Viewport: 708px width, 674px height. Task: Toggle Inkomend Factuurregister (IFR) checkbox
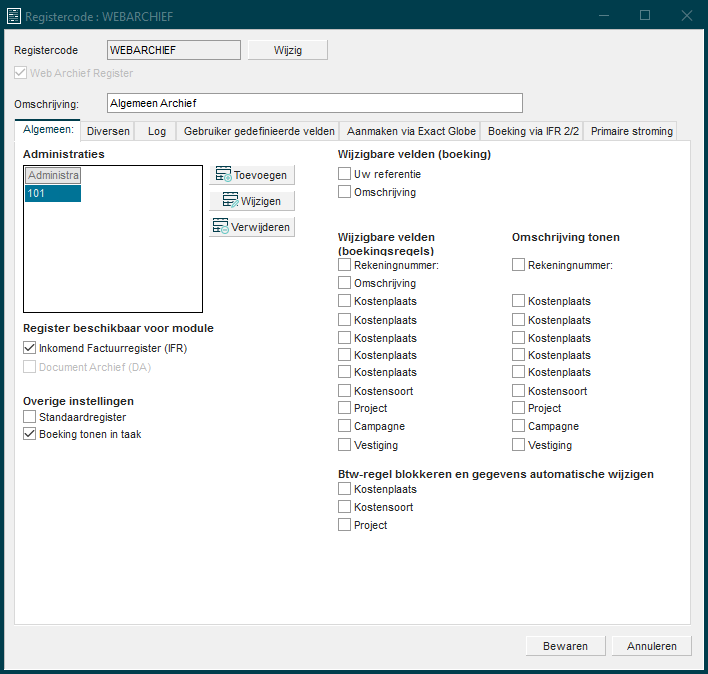click(x=30, y=348)
